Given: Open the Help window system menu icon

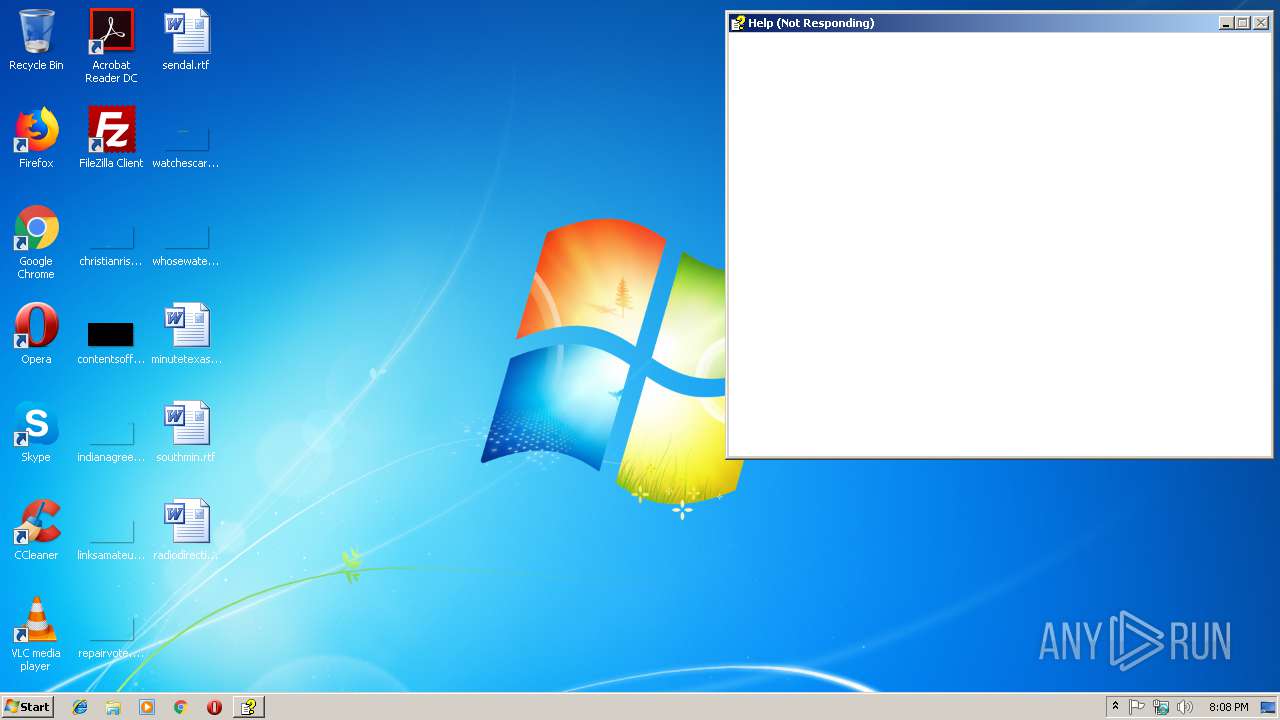Looking at the screenshot, I should pos(738,23).
